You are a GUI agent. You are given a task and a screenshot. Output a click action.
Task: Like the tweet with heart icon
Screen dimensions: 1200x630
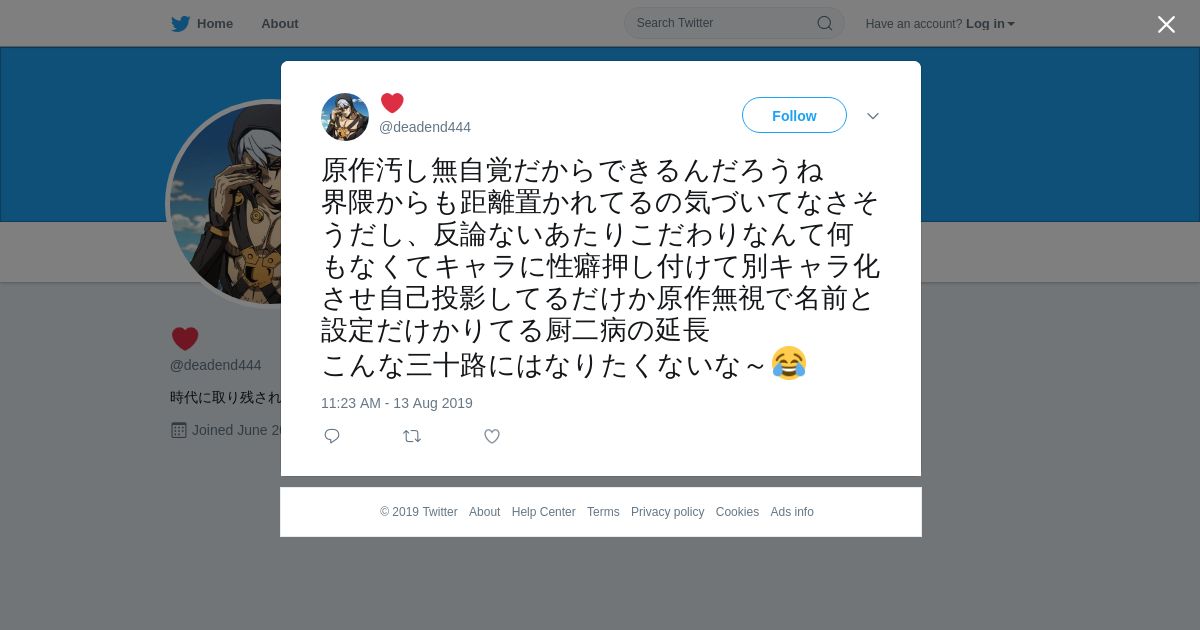[x=492, y=436]
